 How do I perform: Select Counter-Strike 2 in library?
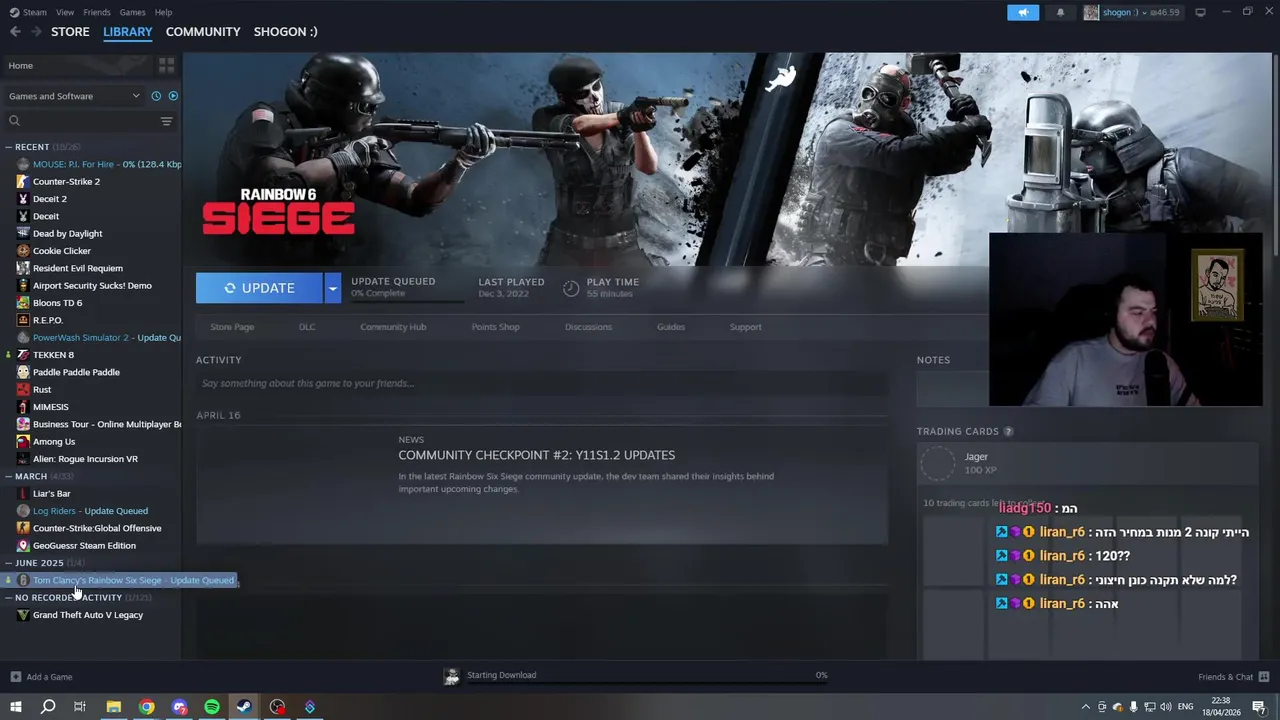click(66, 182)
